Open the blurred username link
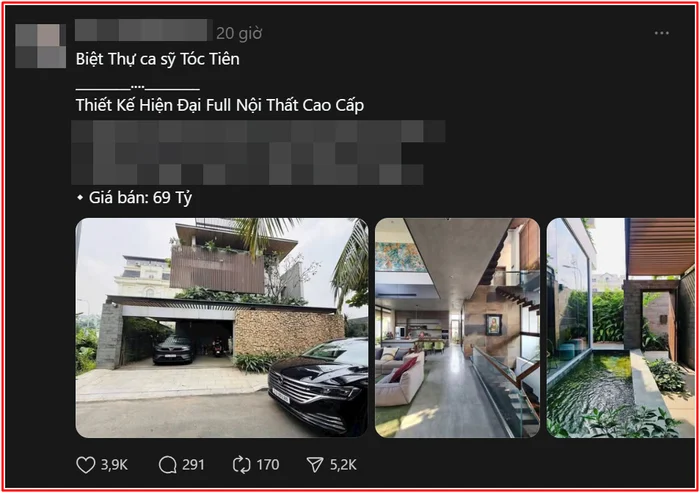Screen dimensions: 700x493 143,30
